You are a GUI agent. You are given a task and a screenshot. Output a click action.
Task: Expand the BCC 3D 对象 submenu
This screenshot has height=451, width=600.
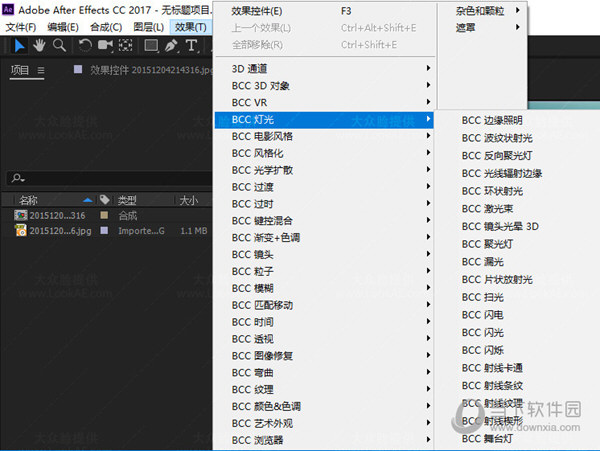coord(324,85)
